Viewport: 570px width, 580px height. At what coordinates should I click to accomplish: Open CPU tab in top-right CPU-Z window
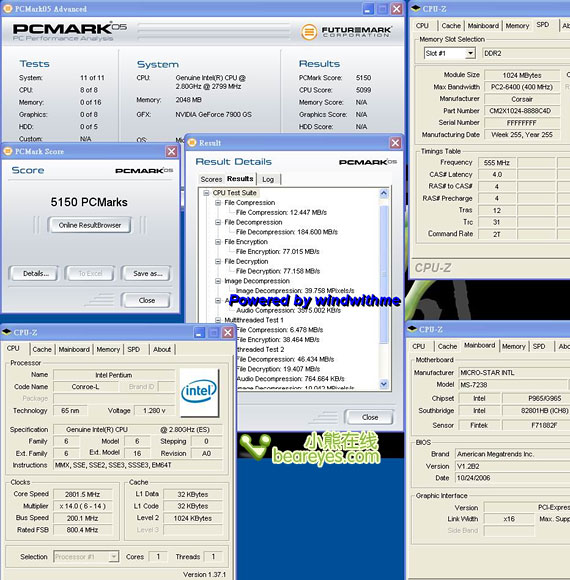[422, 26]
